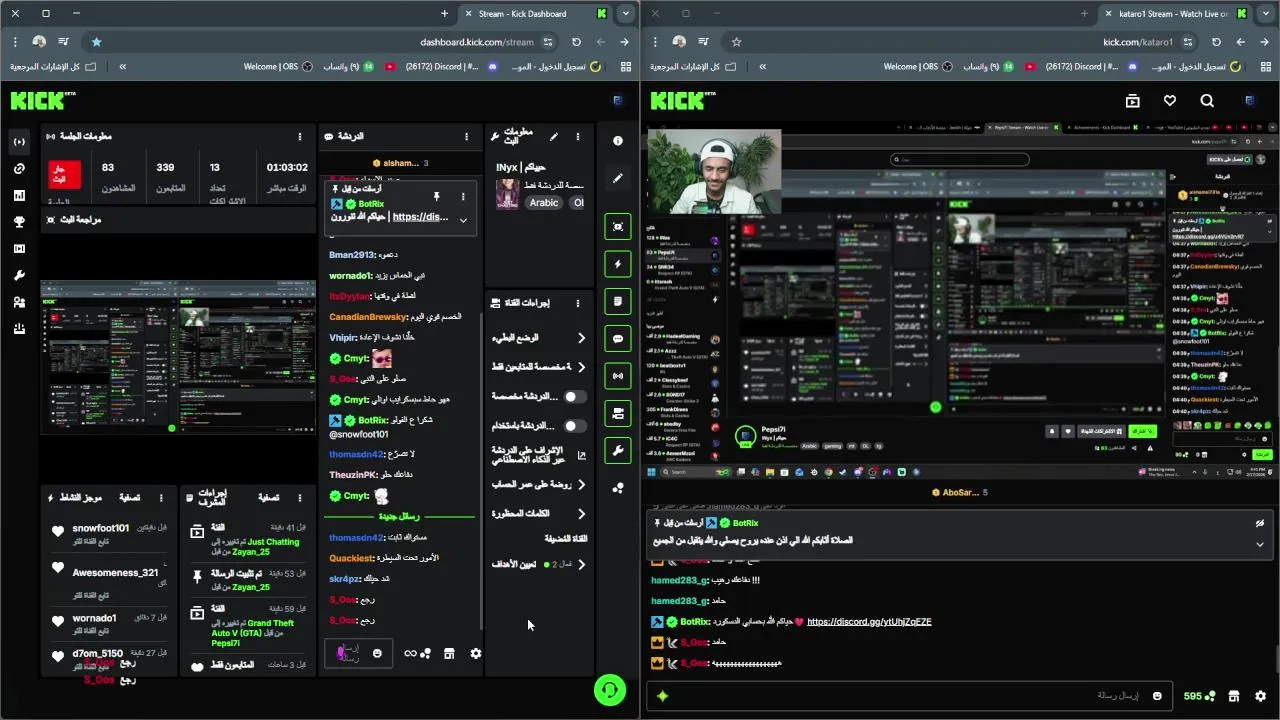Open the tab search dropdown in the right browser
This screenshot has height=720, width=1280.
[1265, 14]
